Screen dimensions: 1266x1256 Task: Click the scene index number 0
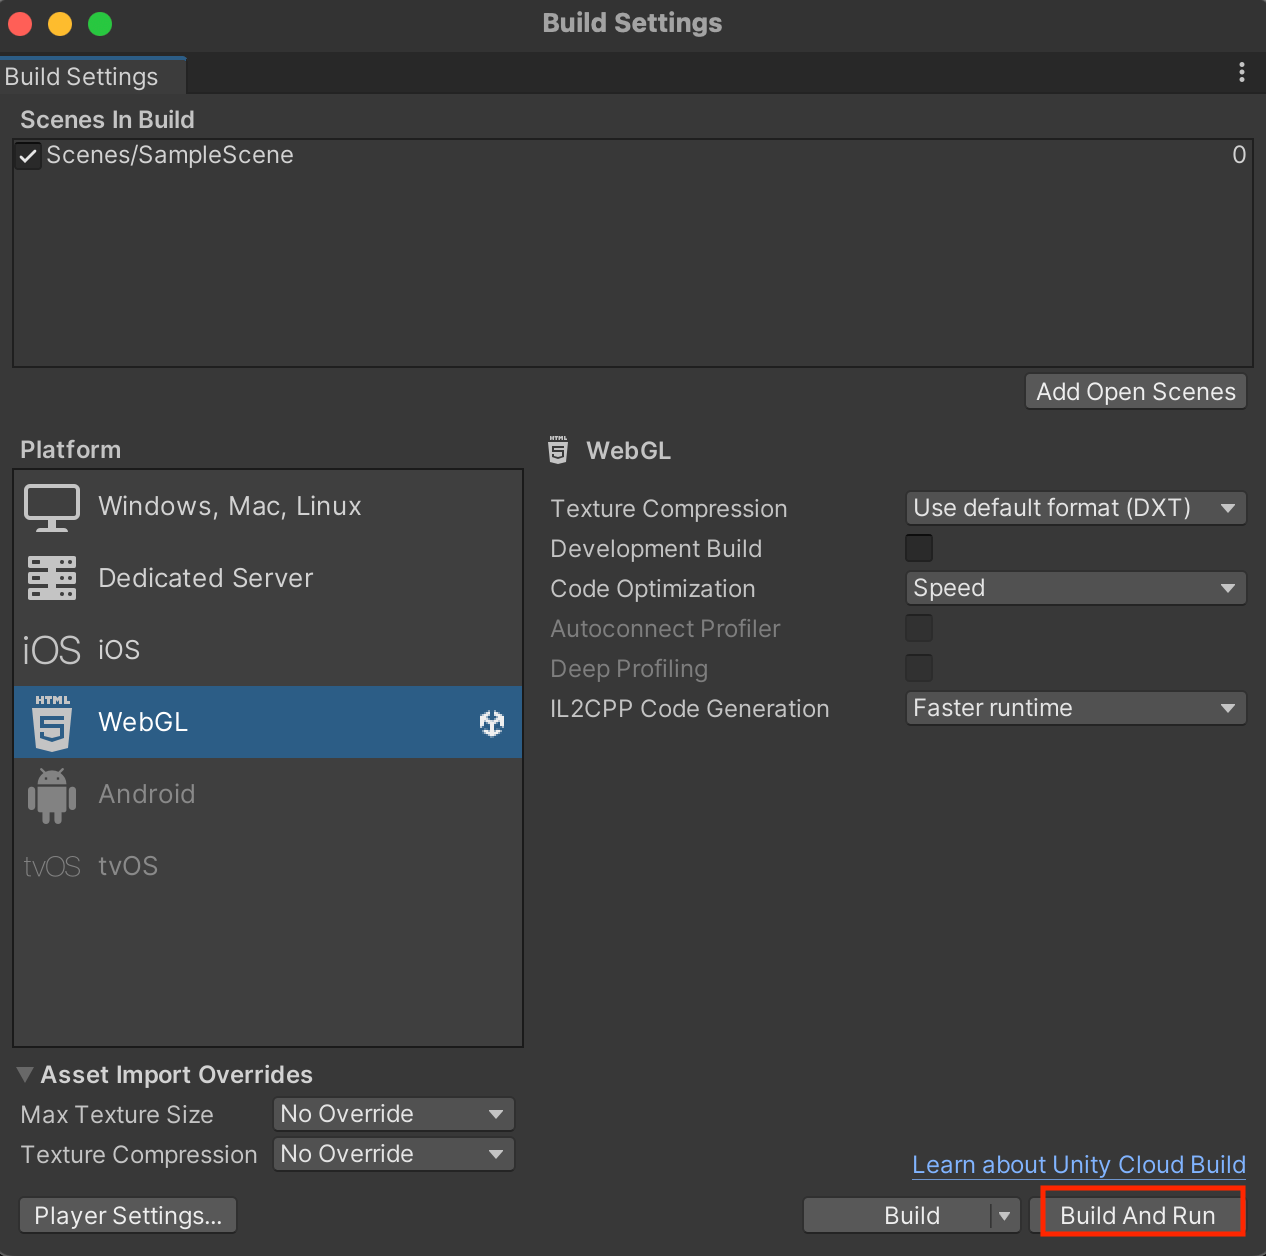(1239, 155)
